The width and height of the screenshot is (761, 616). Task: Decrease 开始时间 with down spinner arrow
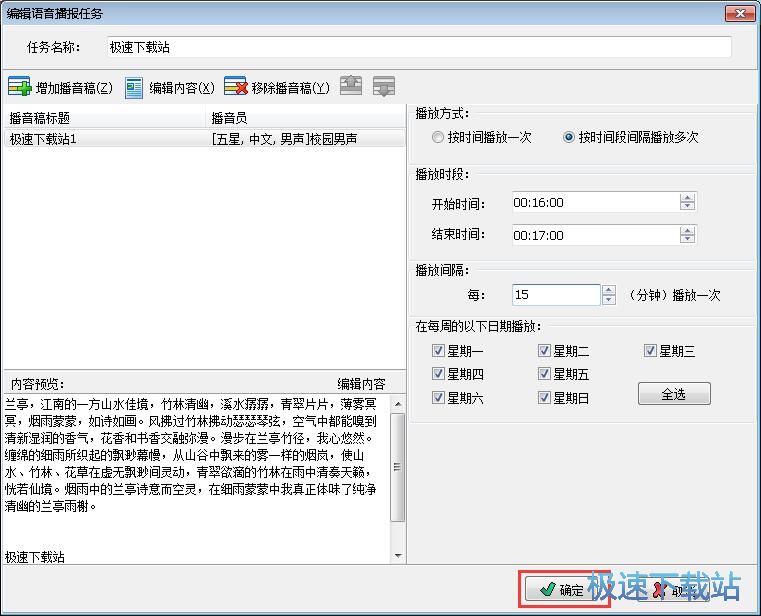(687, 206)
